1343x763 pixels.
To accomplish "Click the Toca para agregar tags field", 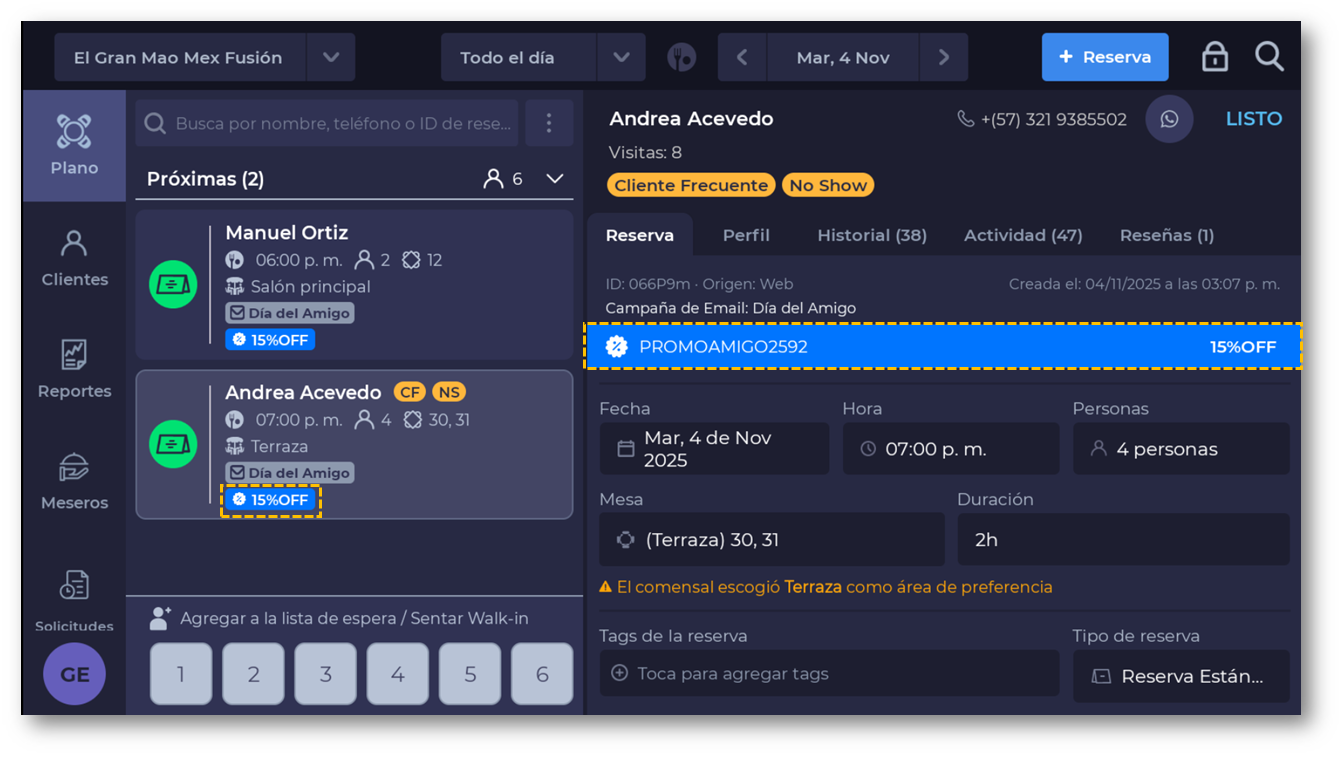I will (829, 674).
